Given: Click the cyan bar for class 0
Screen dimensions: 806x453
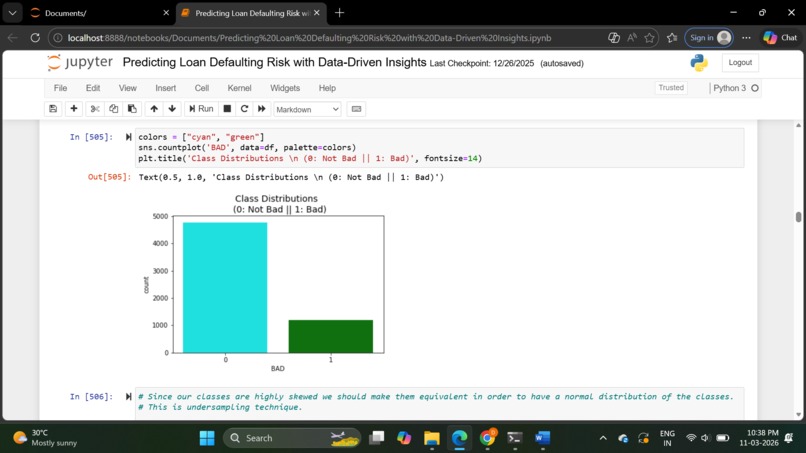Looking at the screenshot, I should click(x=225, y=287).
